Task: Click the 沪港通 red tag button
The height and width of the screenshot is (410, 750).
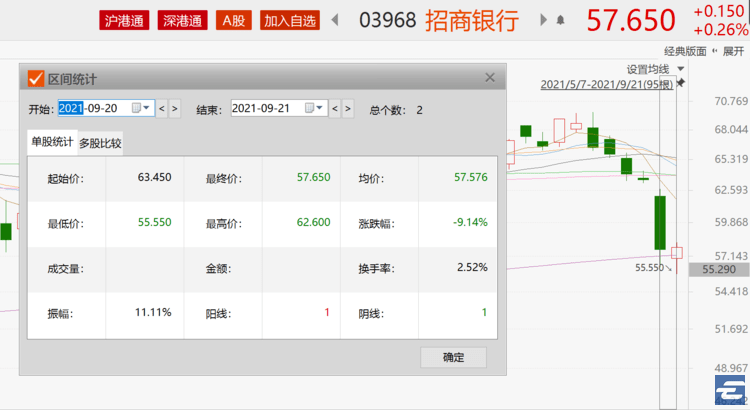Action: (124, 21)
